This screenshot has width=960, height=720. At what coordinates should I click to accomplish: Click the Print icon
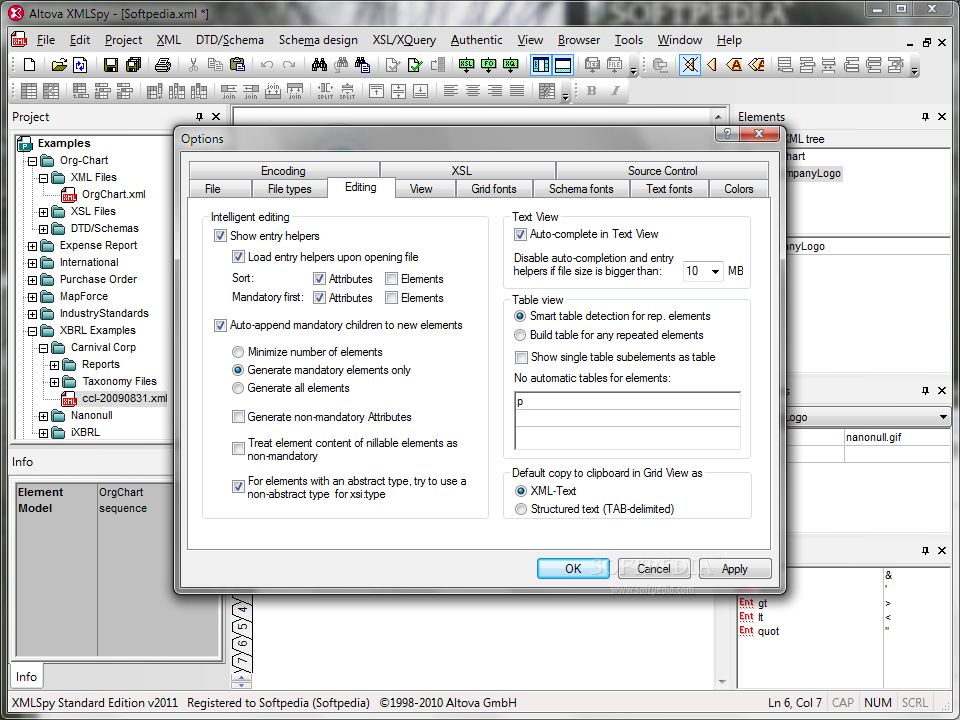(163, 65)
